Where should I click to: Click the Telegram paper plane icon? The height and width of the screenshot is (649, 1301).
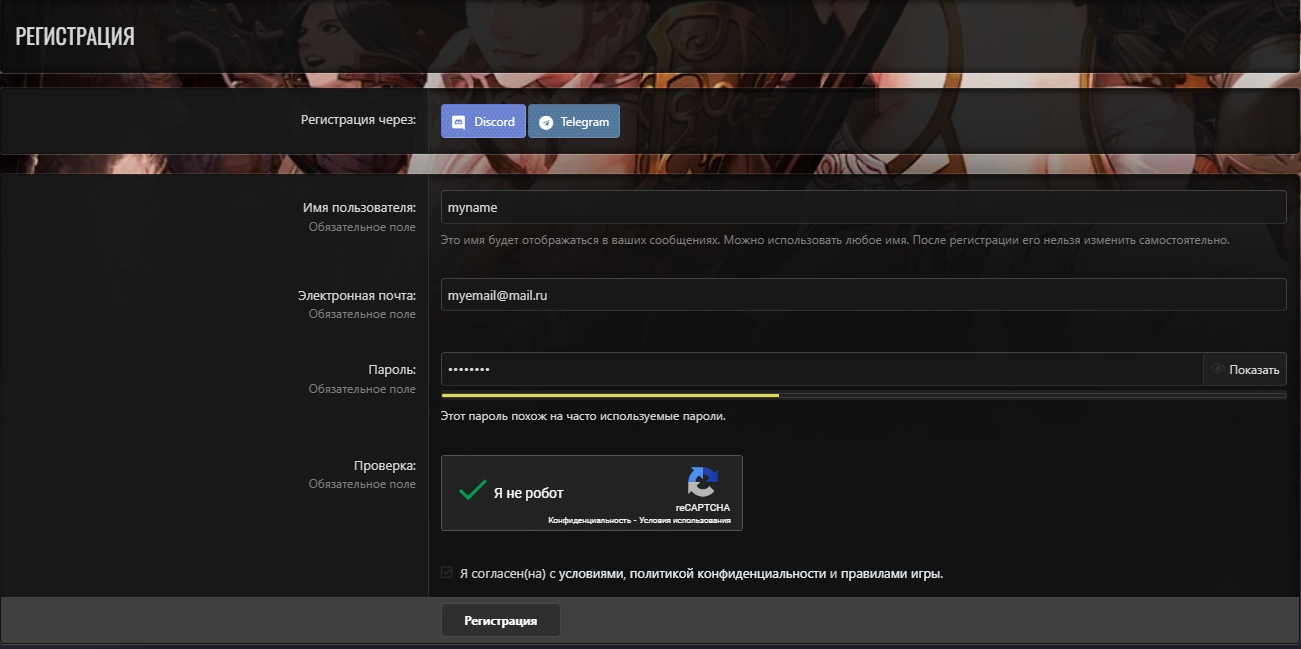546,122
